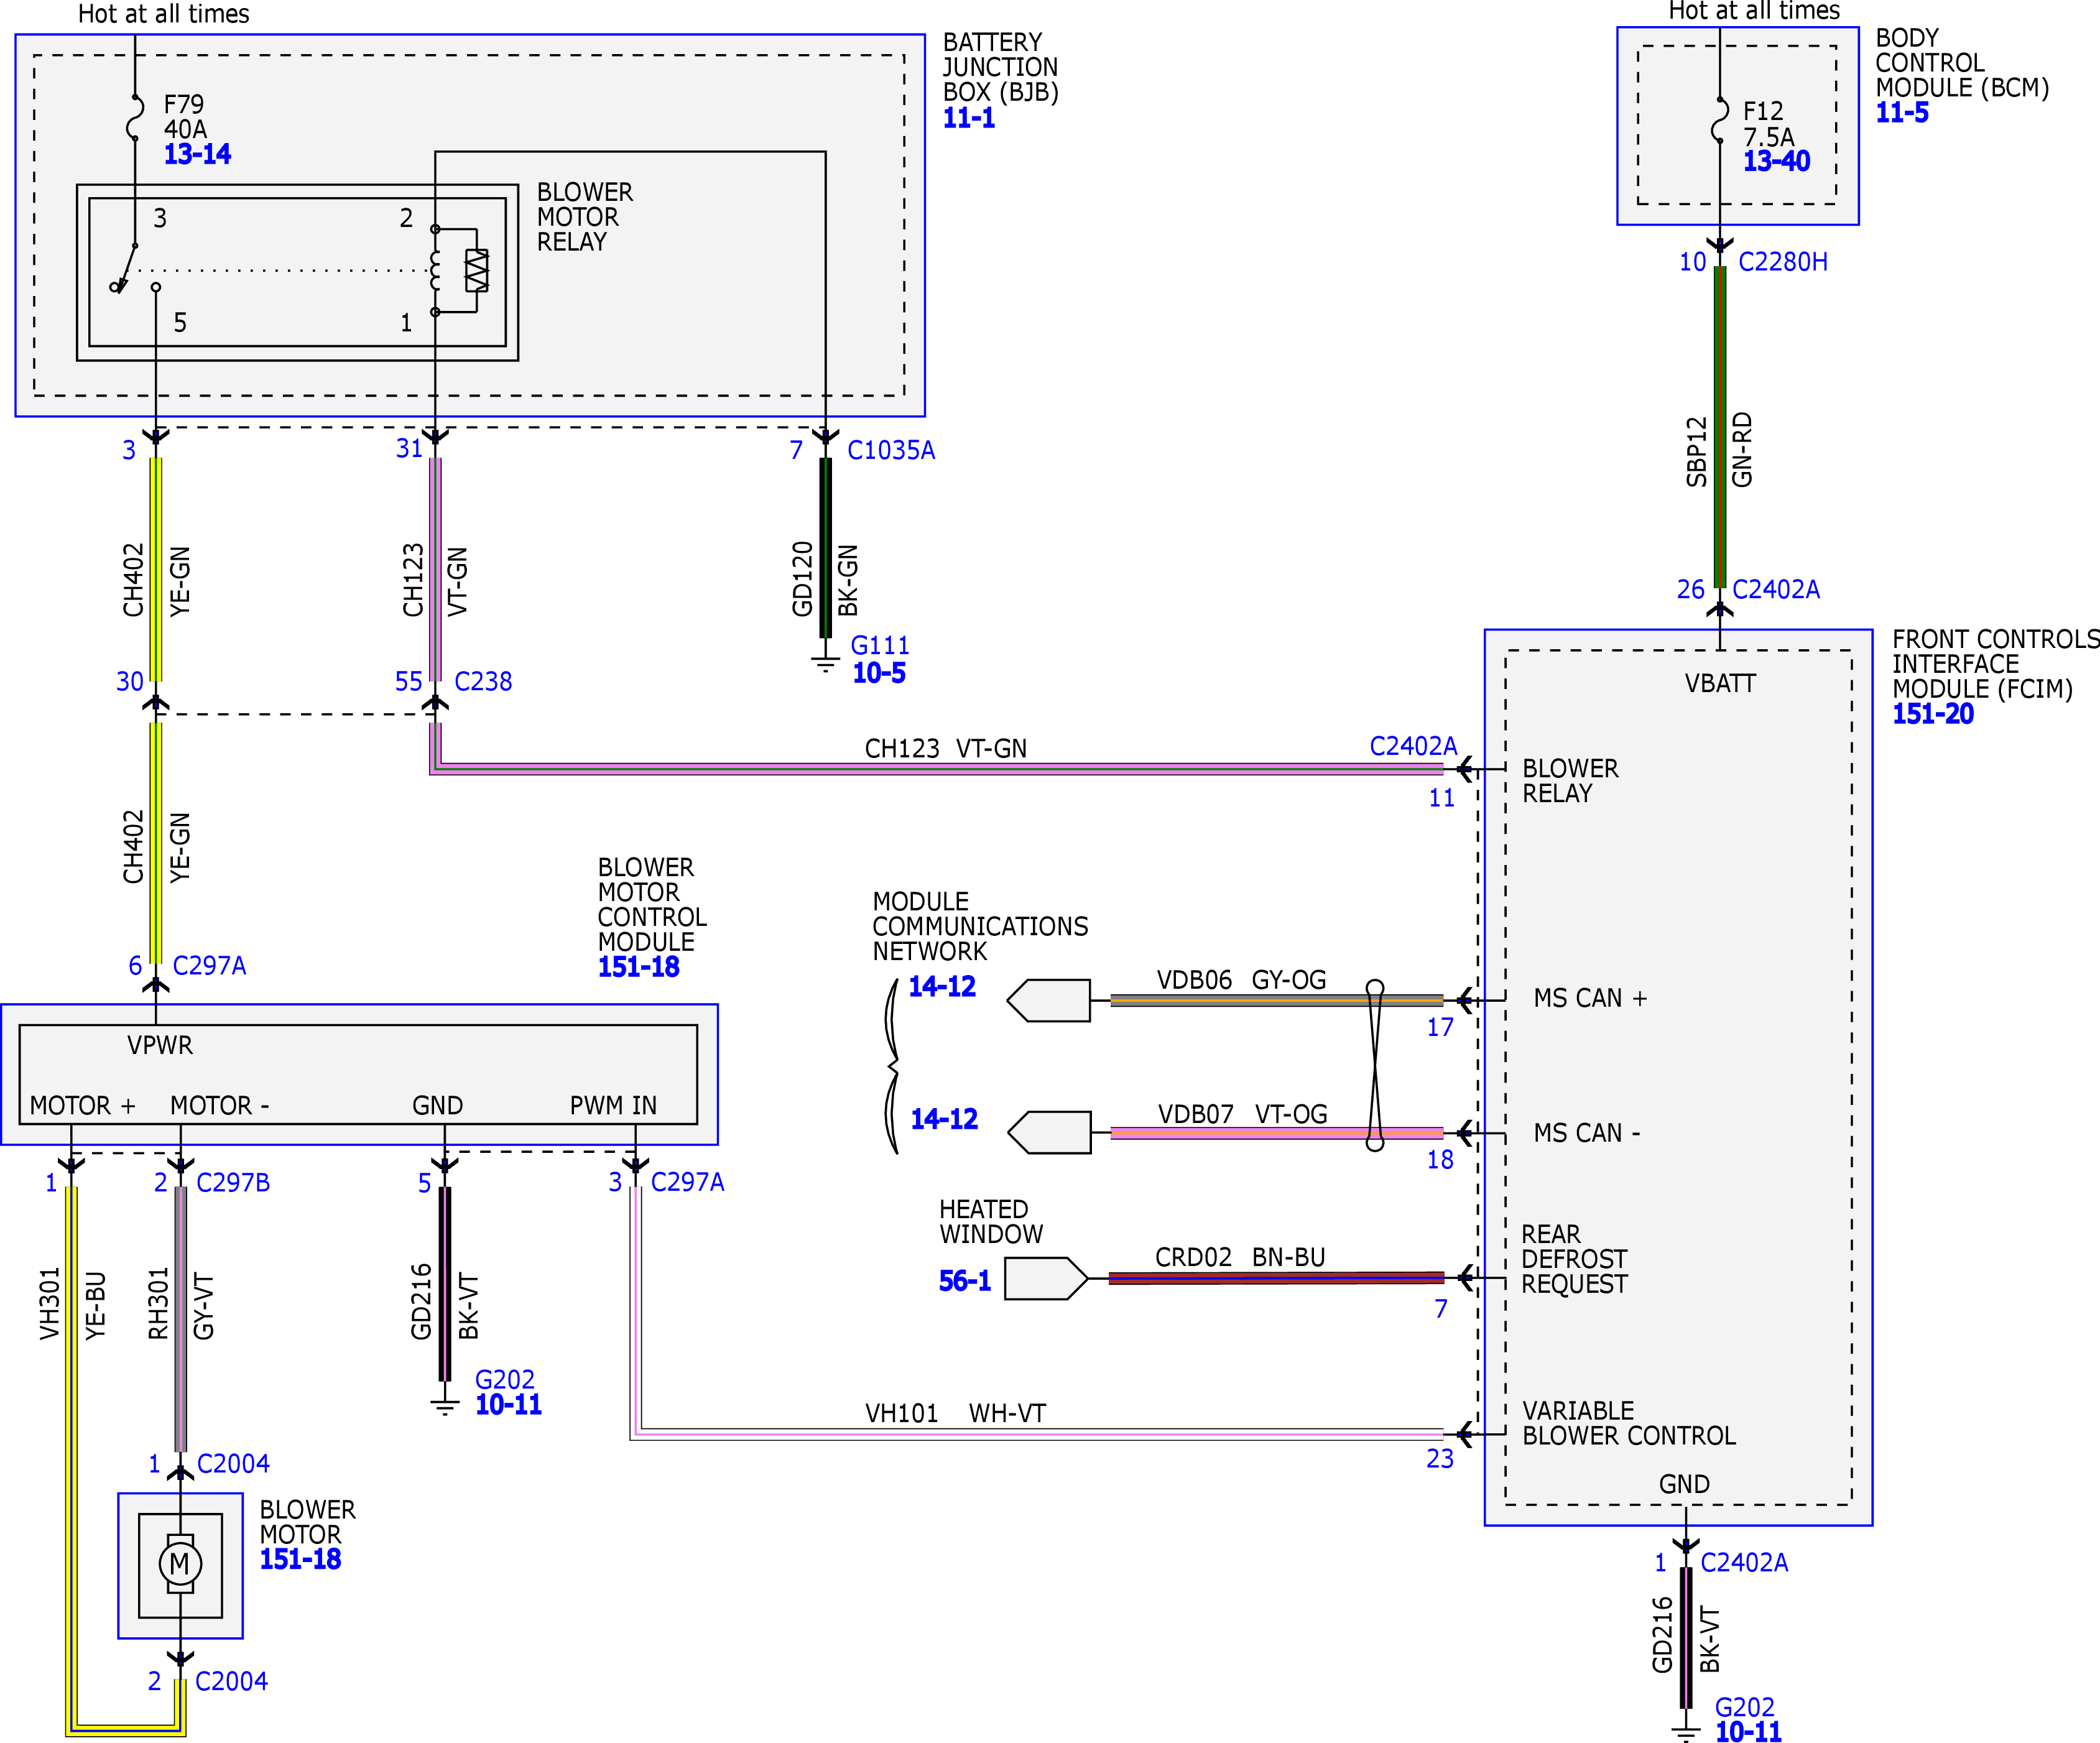Screen dimensions: 2100x1743
Task: Select the VH101 WH-VT wire label
Action: pyautogui.click(x=955, y=1413)
